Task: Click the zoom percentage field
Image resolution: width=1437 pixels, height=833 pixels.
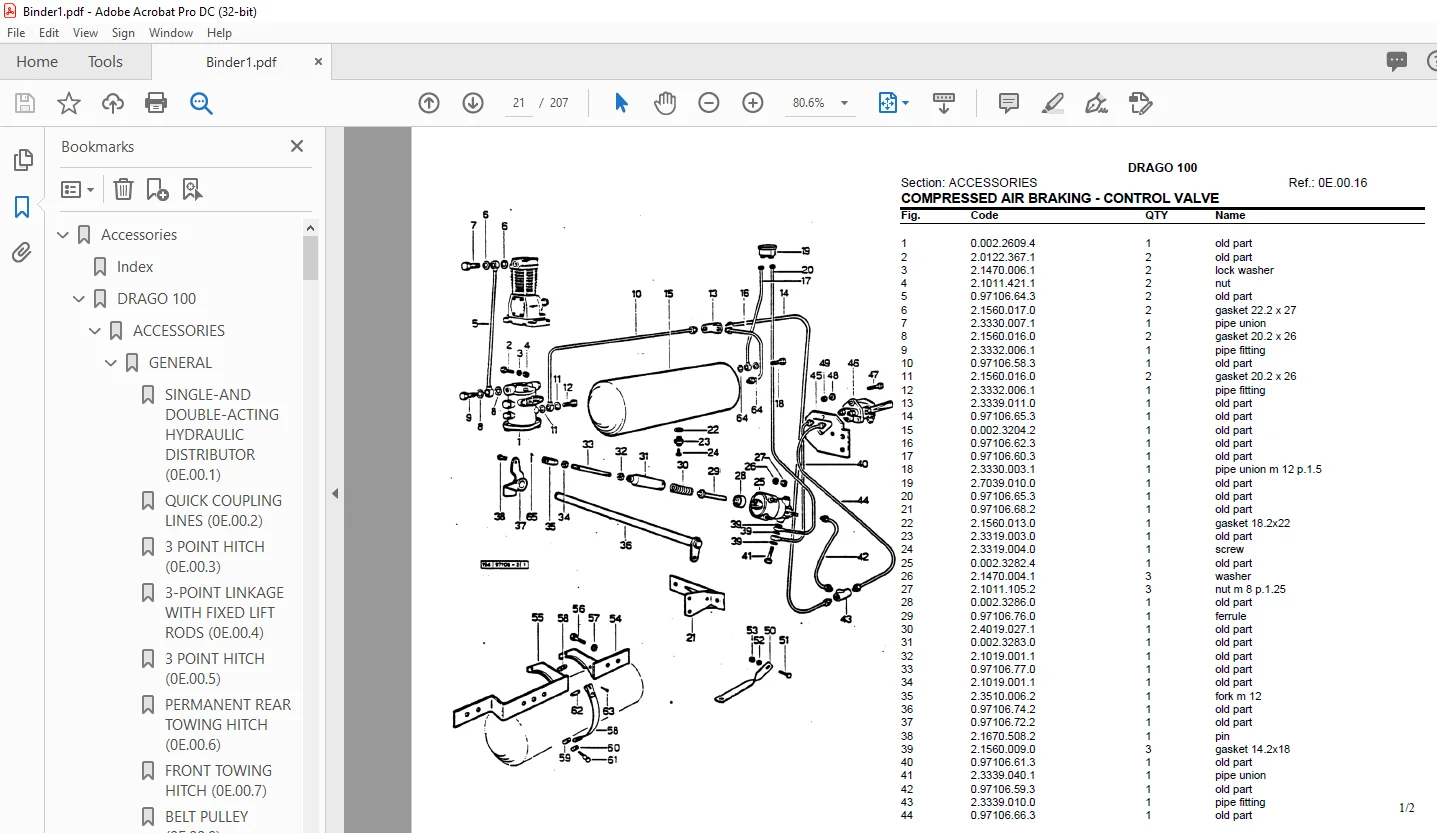Action: click(x=808, y=103)
